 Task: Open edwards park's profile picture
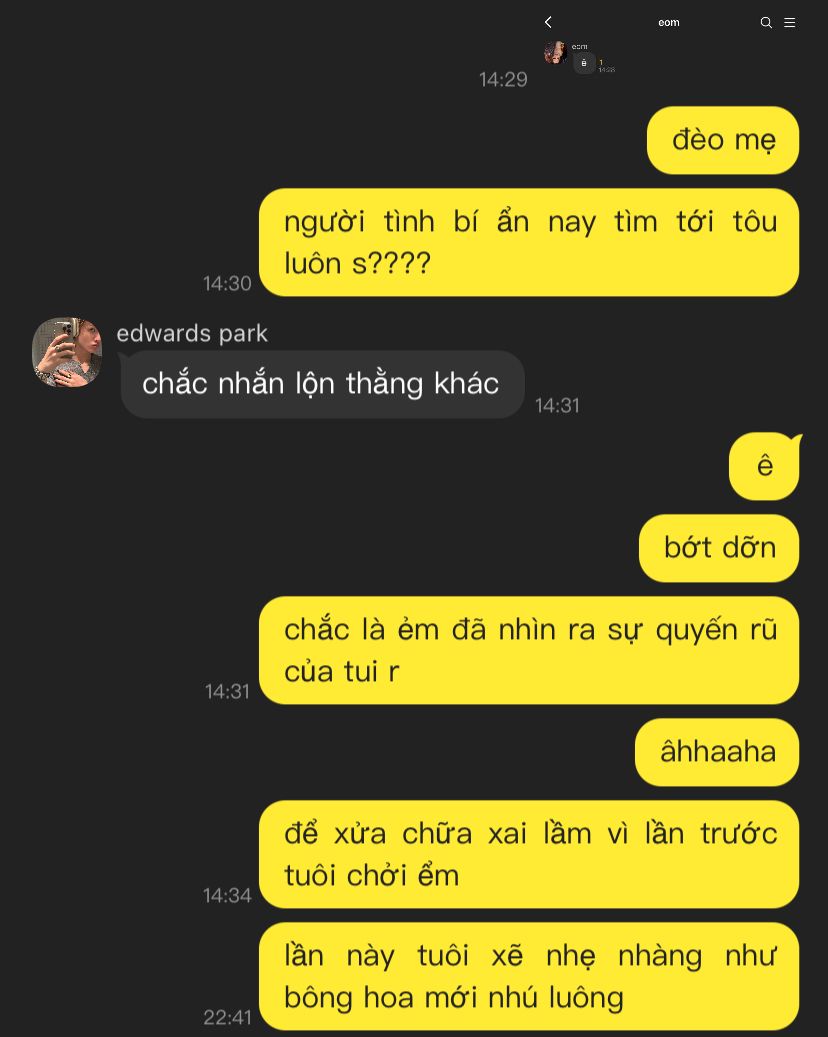[67, 352]
